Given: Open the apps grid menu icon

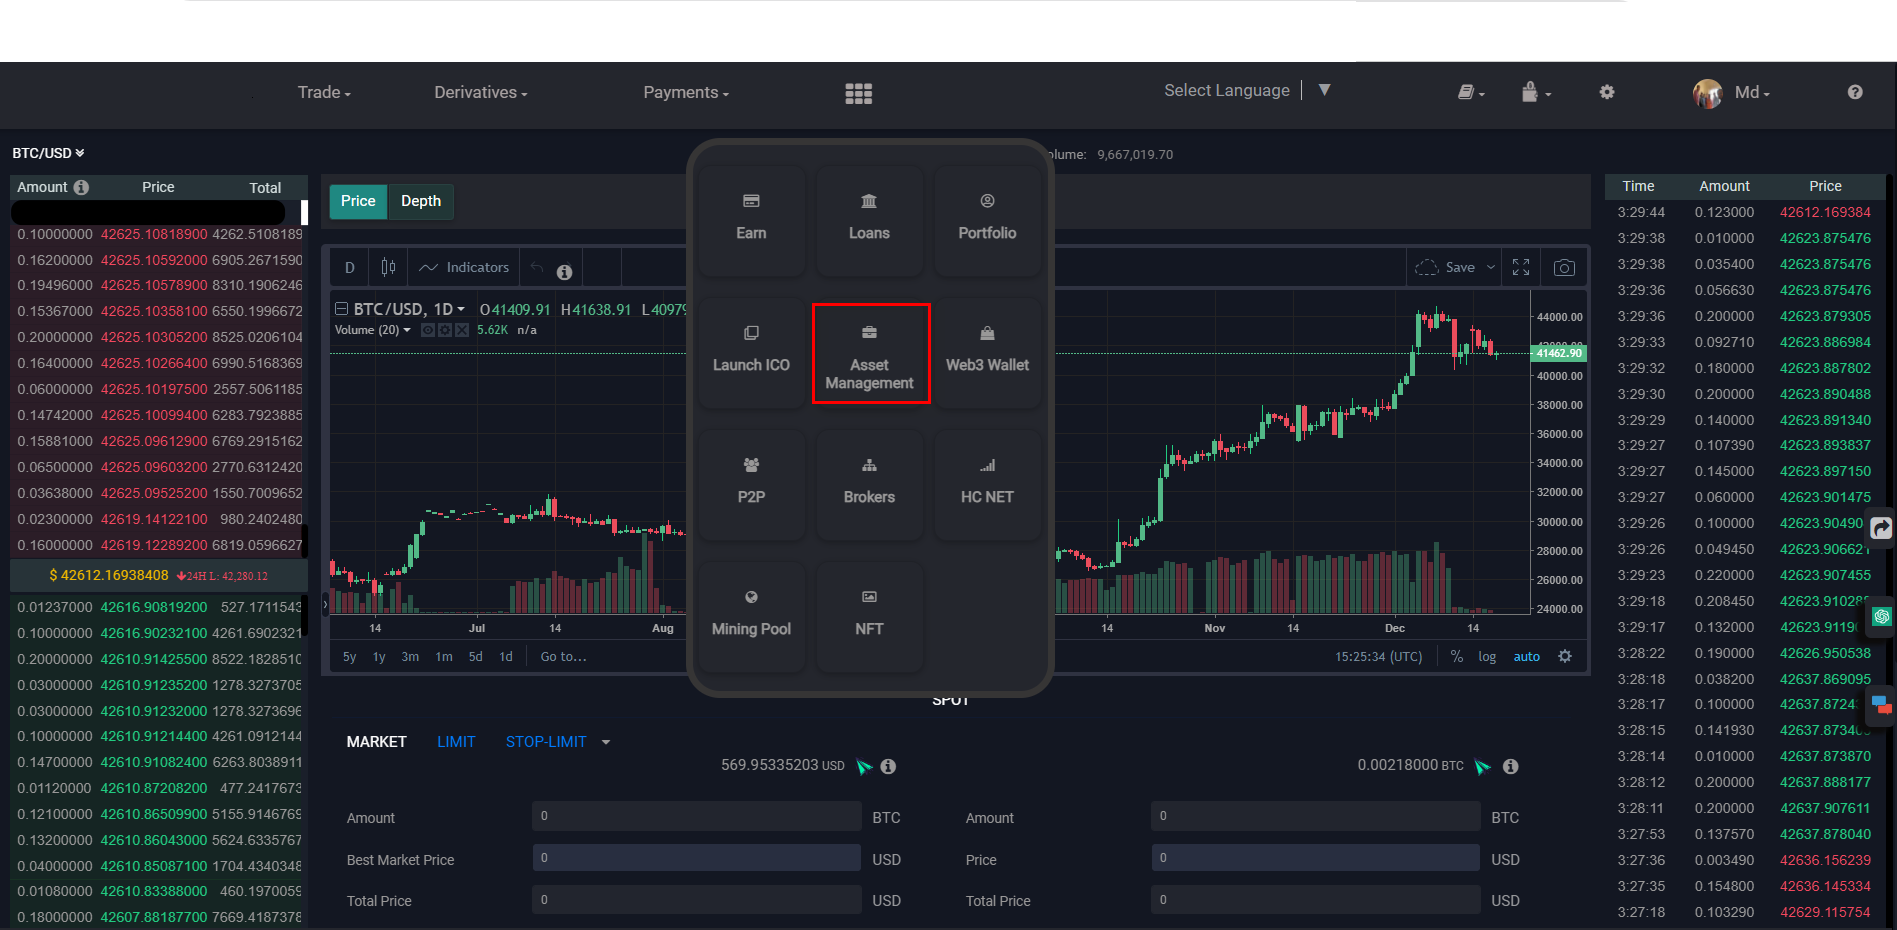Looking at the screenshot, I should [x=858, y=93].
